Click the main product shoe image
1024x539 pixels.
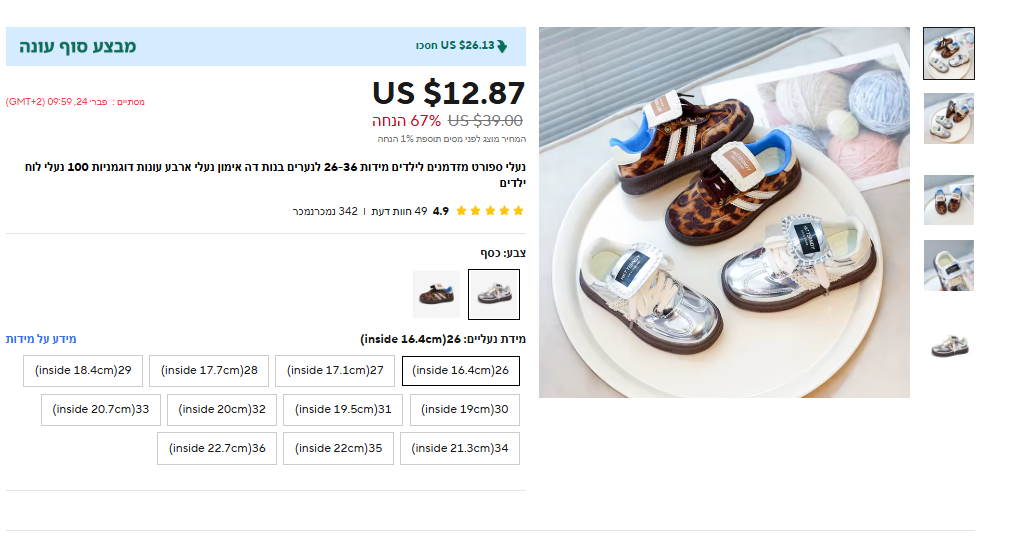[724, 212]
